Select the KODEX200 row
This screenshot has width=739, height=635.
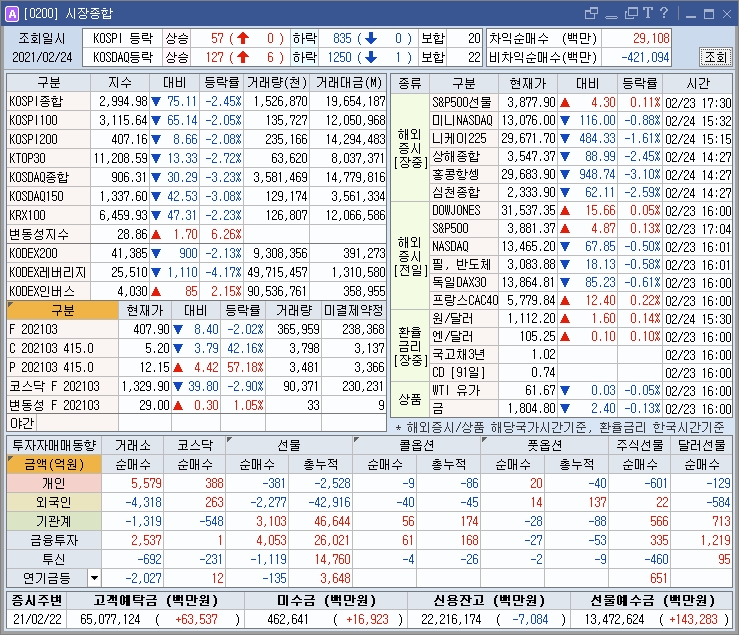point(197,253)
